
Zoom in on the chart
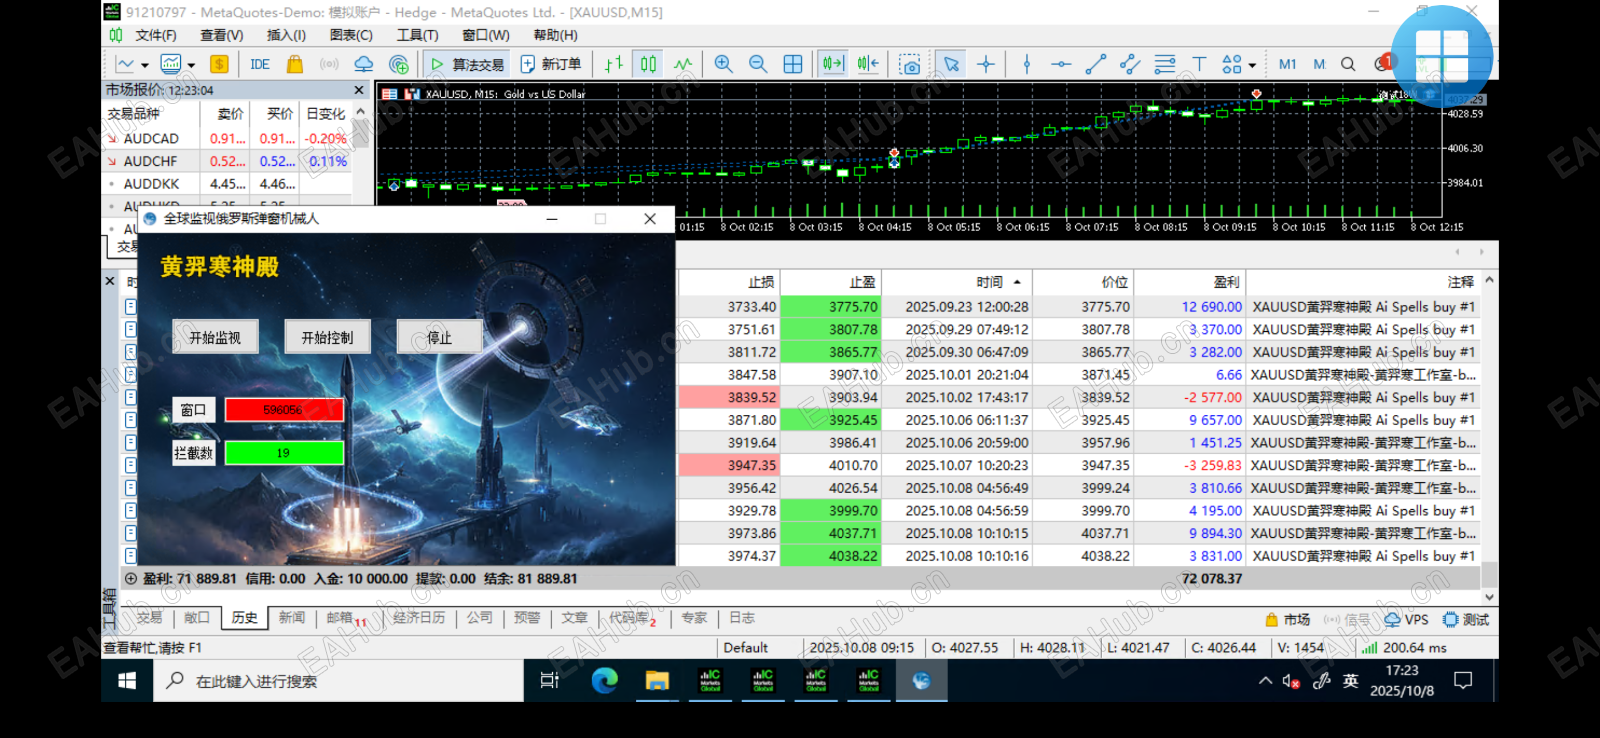point(724,64)
